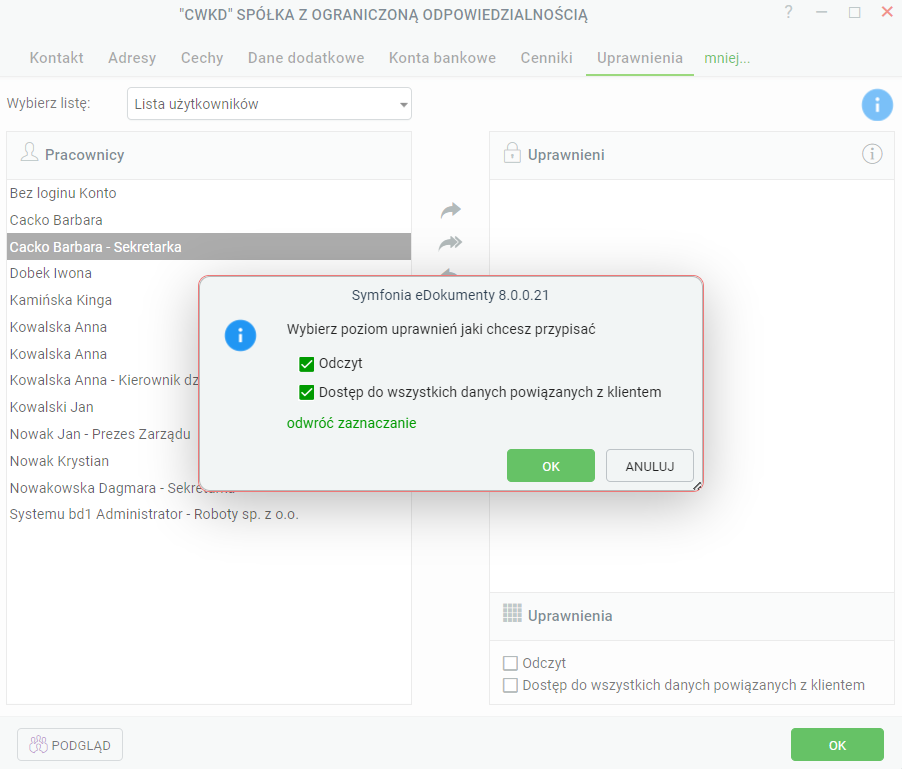Select Bez loginu Konto in the list

click(209, 193)
